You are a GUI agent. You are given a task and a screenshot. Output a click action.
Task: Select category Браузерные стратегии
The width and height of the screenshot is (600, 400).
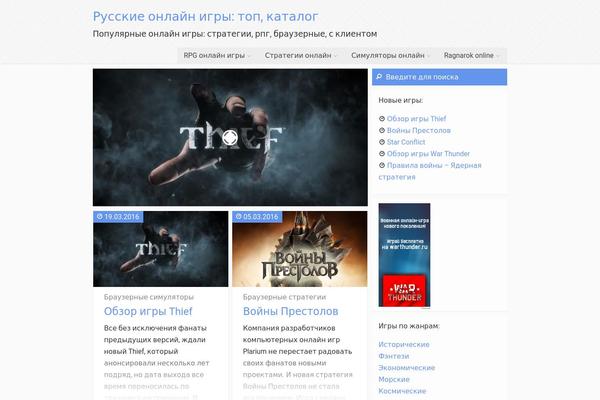[284, 297]
